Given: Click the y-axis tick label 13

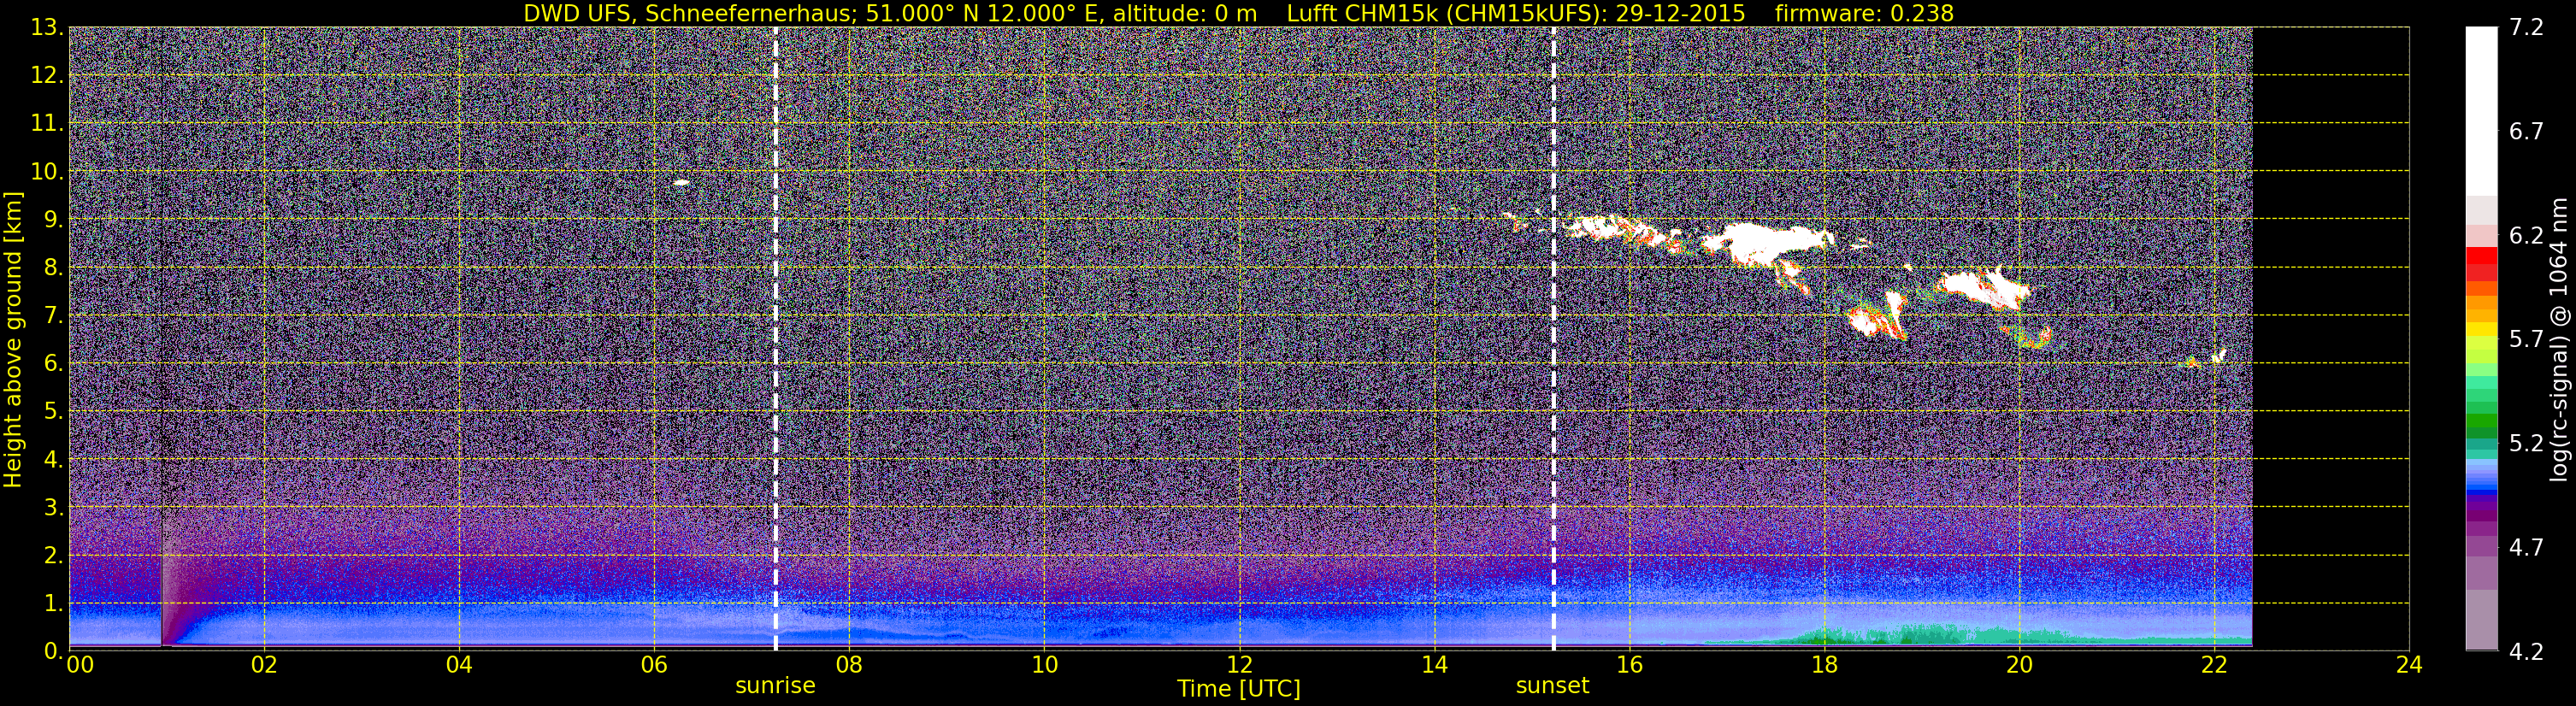Looking at the screenshot, I should point(48,28).
